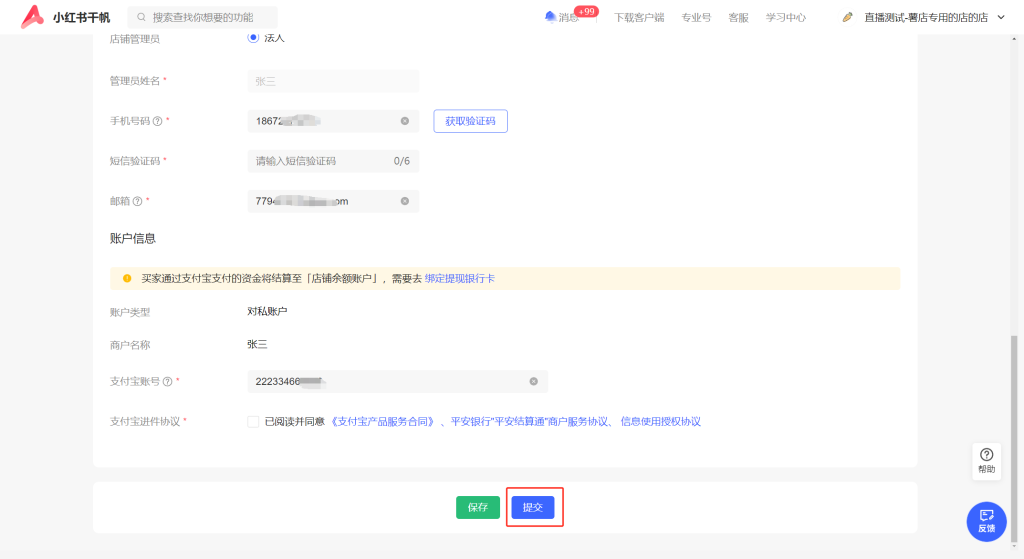Open the 客服 menu item
This screenshot has height=559, width=1024.
click(x=739, y=18)
